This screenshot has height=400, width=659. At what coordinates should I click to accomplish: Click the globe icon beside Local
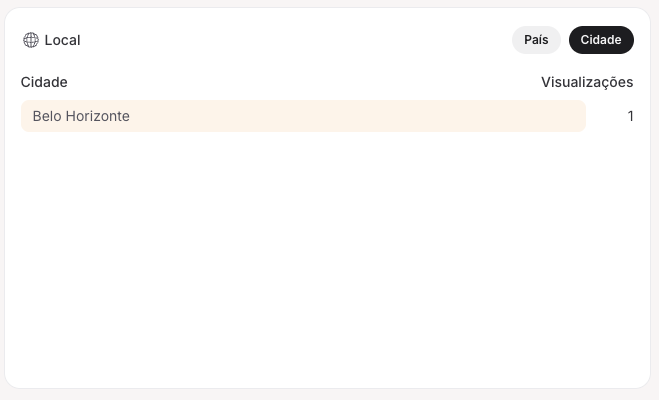(31, 40)
